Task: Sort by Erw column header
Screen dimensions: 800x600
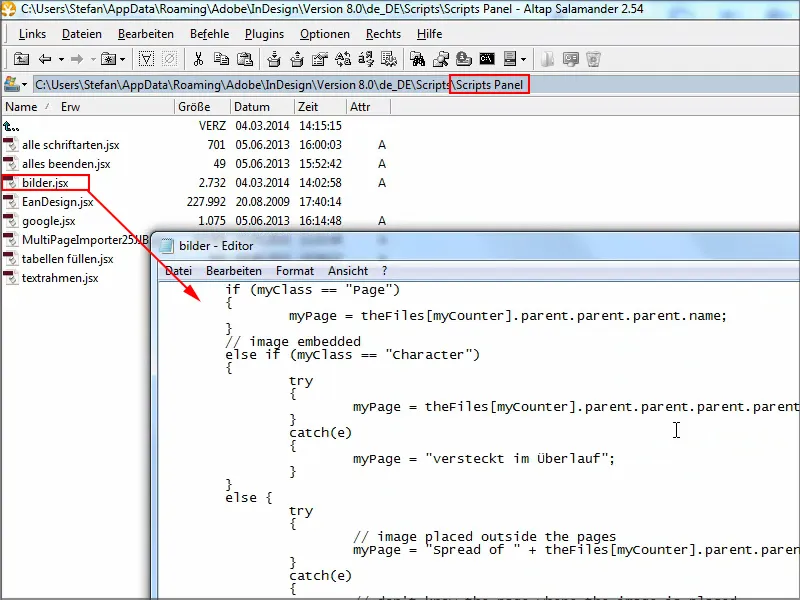Action: [x=70, y=107]
